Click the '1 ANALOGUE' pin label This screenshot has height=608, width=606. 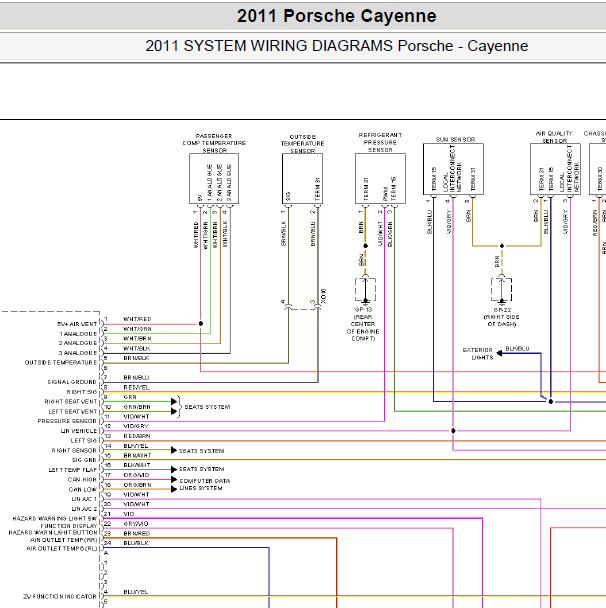tap(78, 334)
